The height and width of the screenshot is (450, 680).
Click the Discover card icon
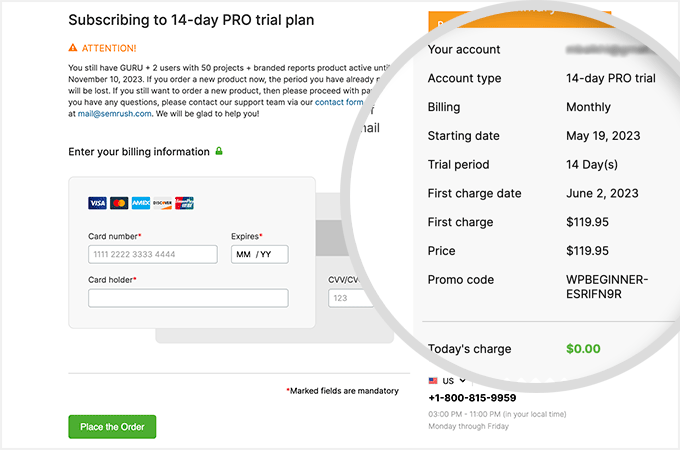coord(162,203)
